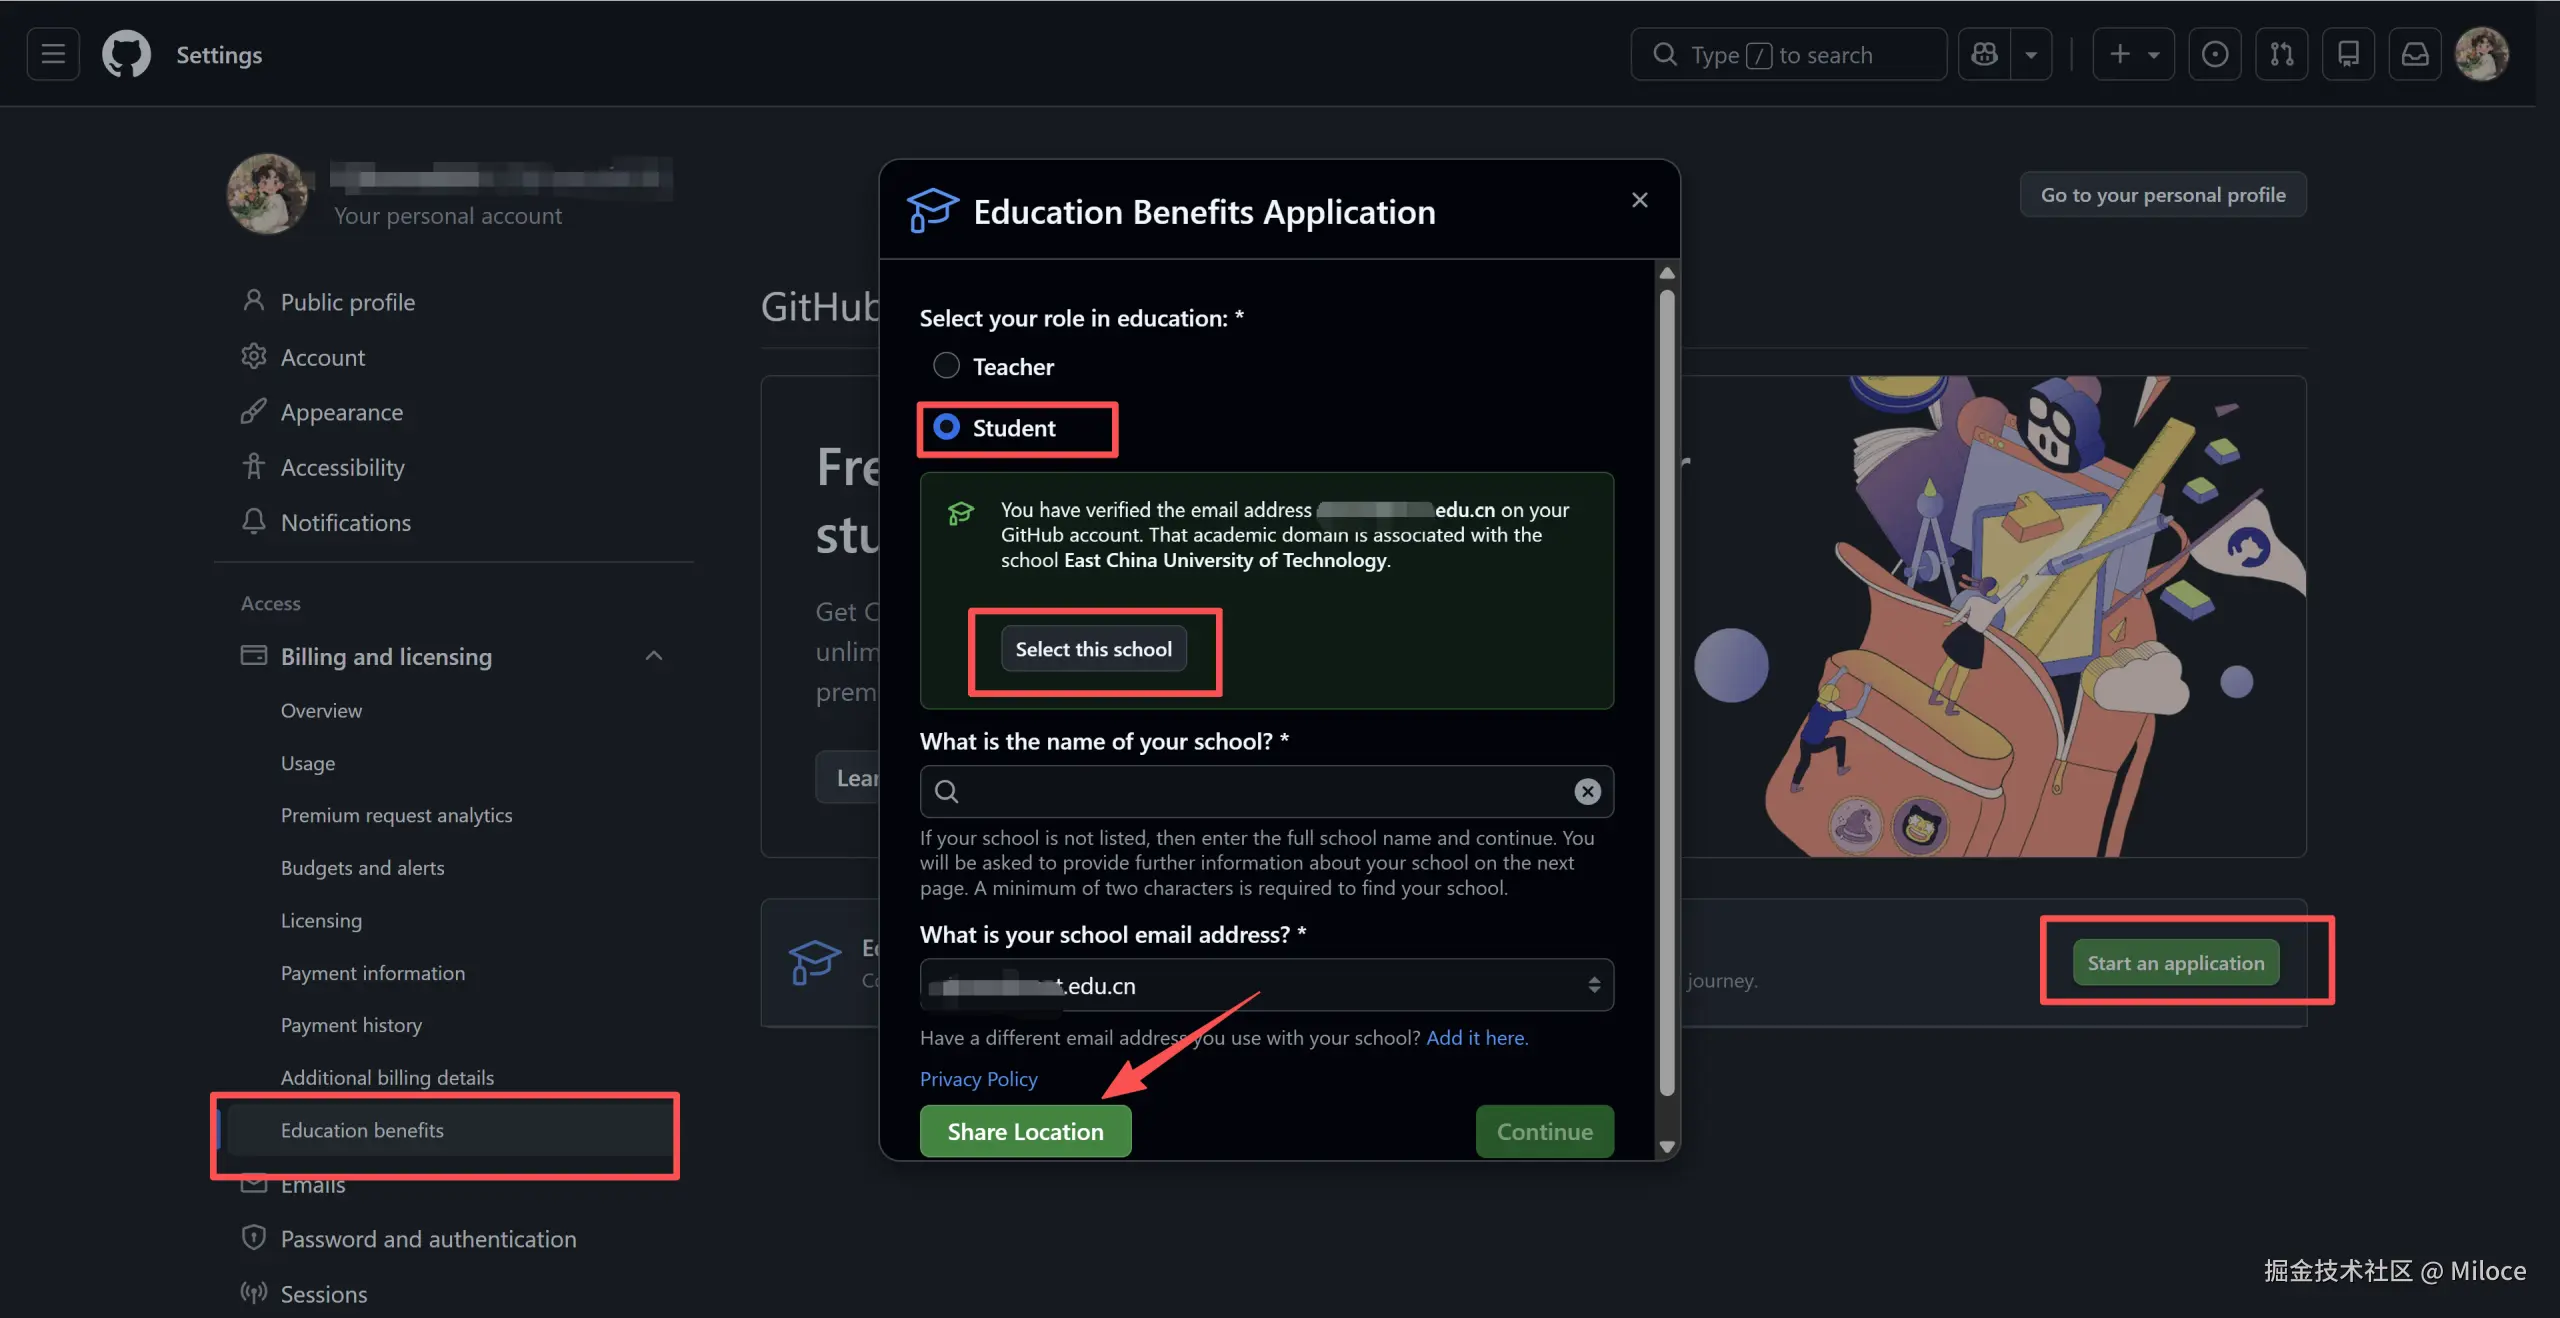Open Education benefits in sidebar
Image resolution: width=2560 pixels, height=1318 pixels.
tap(362, 1130)
